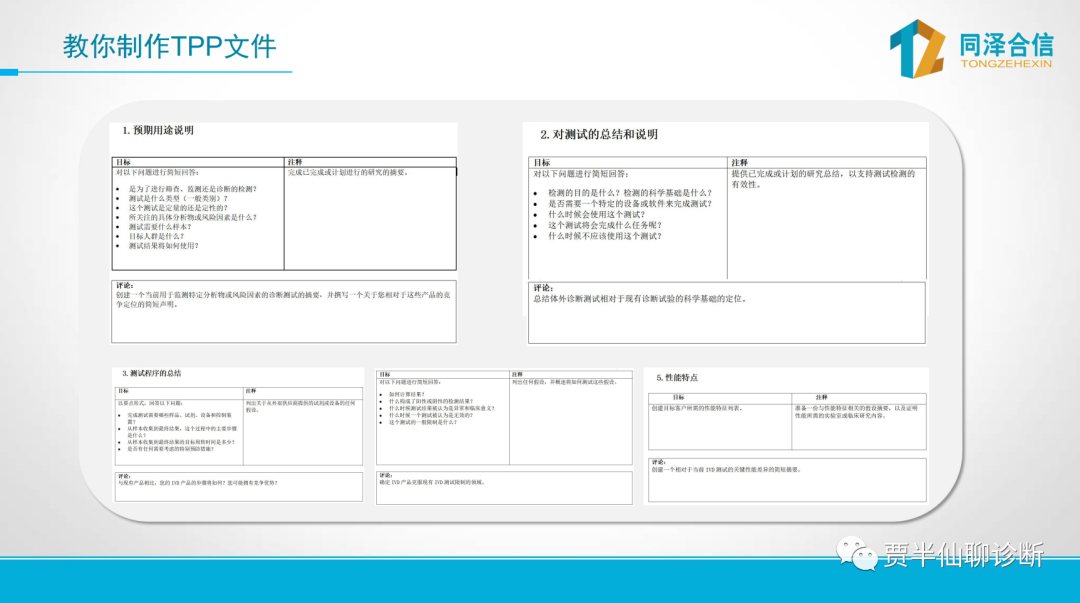Click the Tongzehexin orange-blue logo icon
The height and width of the screenshot is (603, 1080).
pyautogui.click(x=917, y=48)
